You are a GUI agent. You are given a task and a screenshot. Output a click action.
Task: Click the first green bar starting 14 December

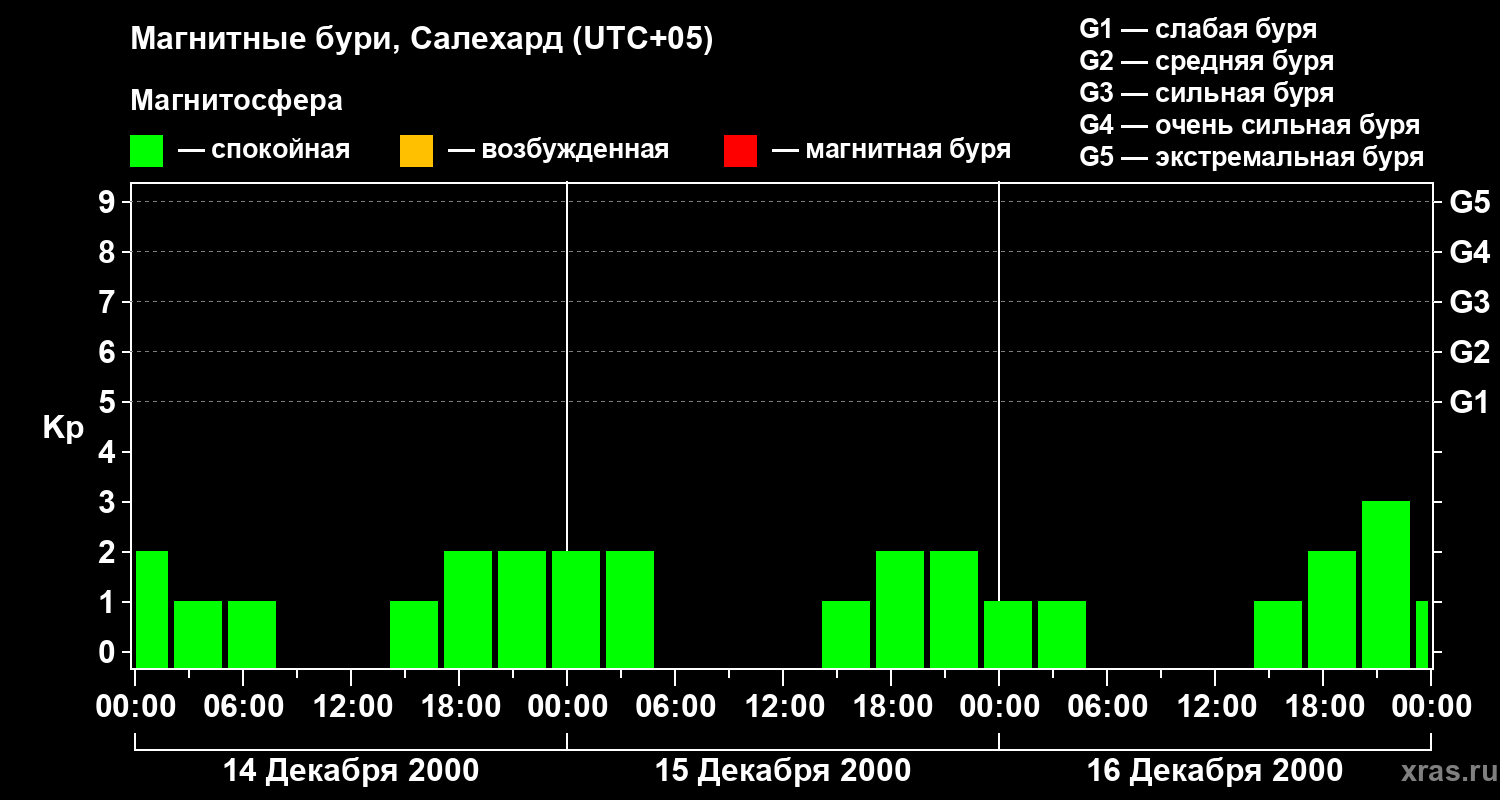(x=151, y=609)
